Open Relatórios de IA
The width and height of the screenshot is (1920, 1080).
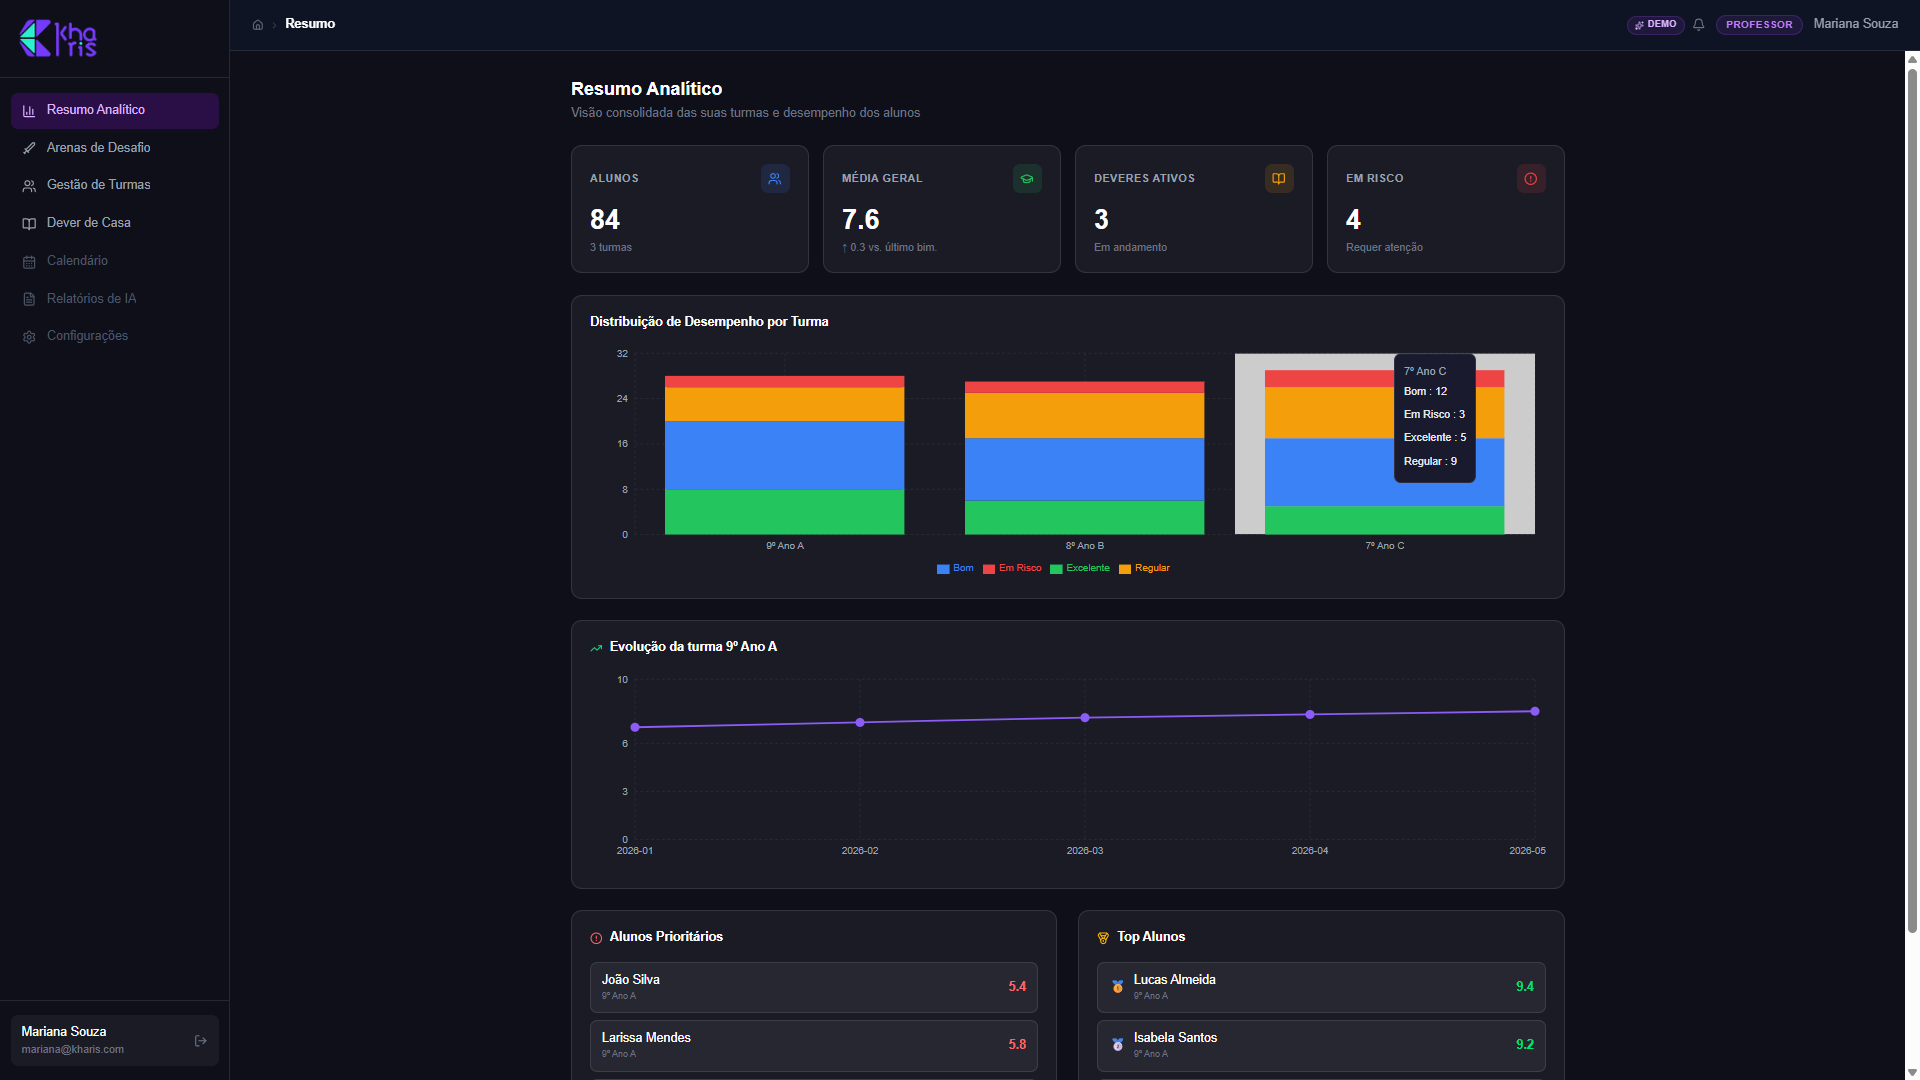point(115,299)
